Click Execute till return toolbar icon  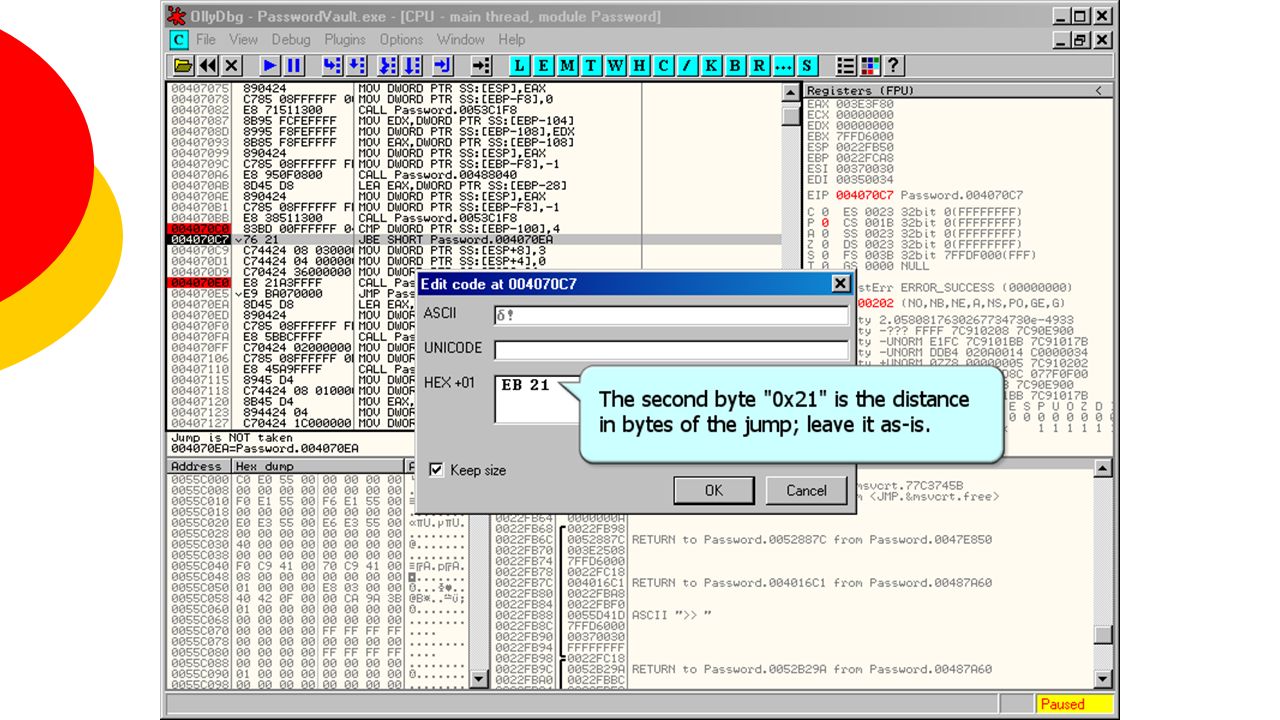[443, 66]
